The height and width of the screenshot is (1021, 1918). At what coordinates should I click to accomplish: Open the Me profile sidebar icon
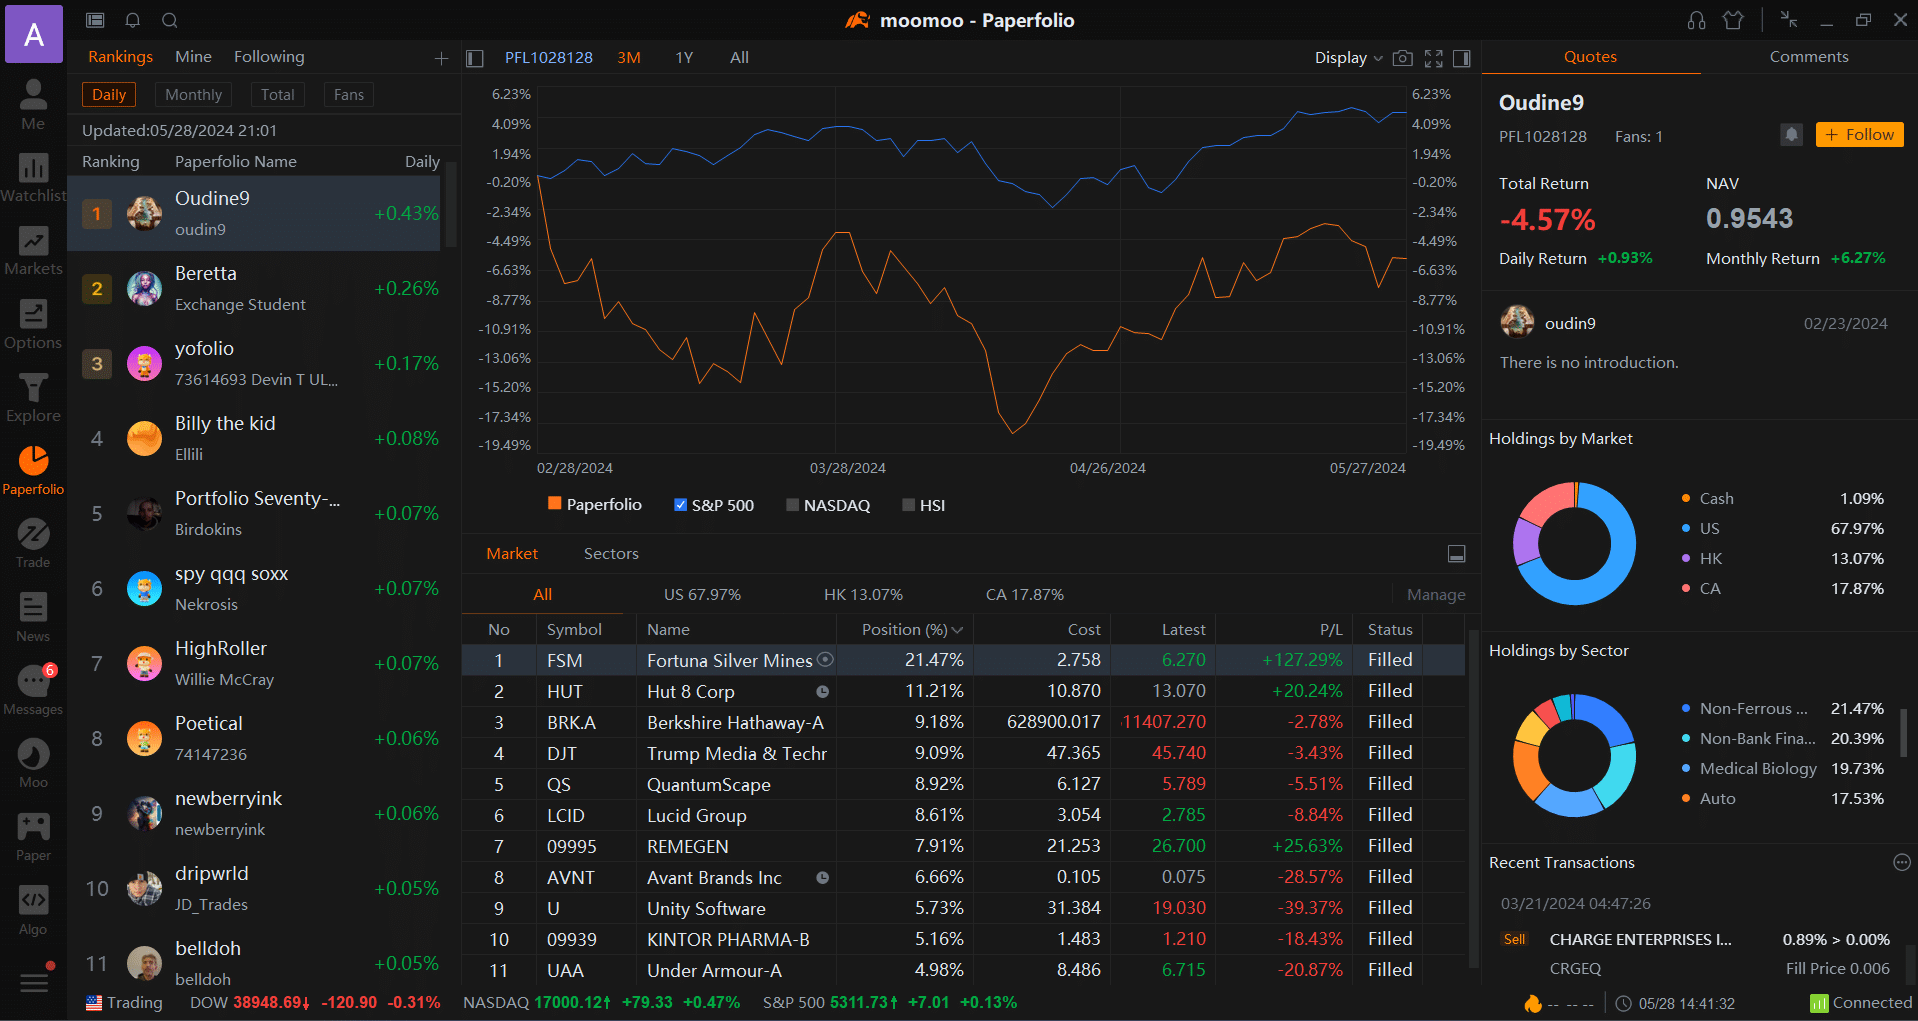point(33,104)
